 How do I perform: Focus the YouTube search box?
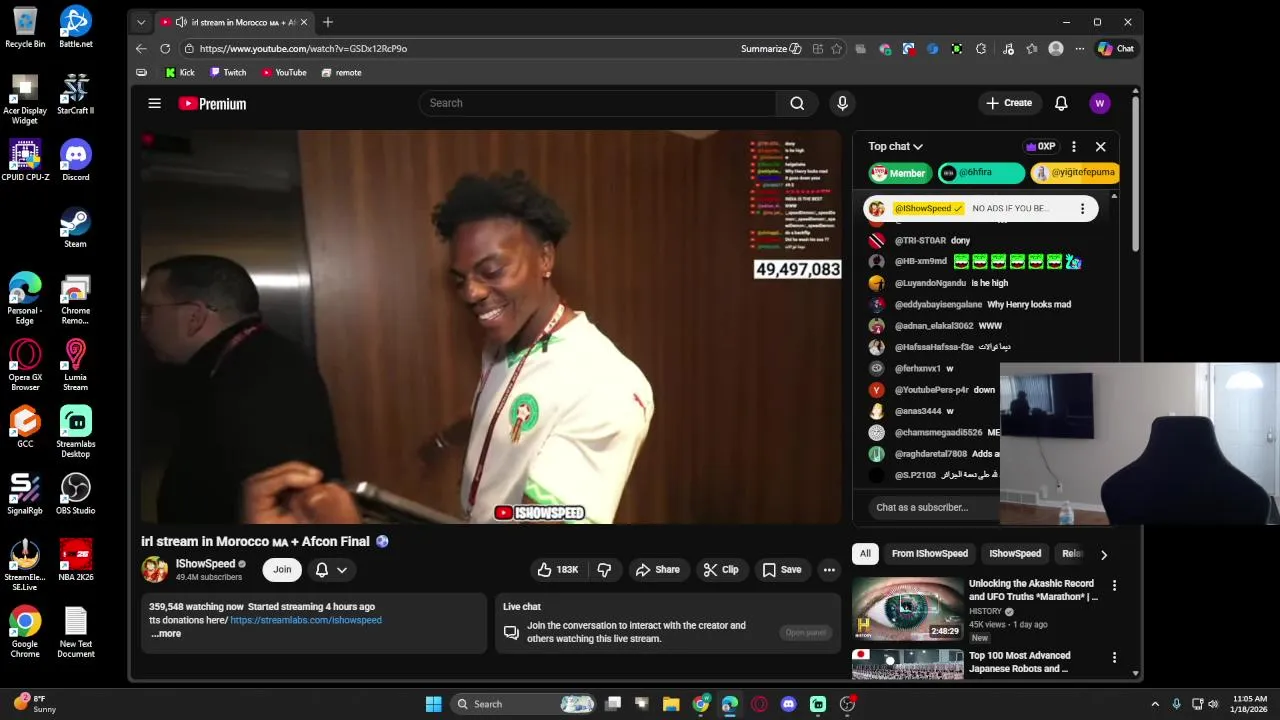coord(598,103)
